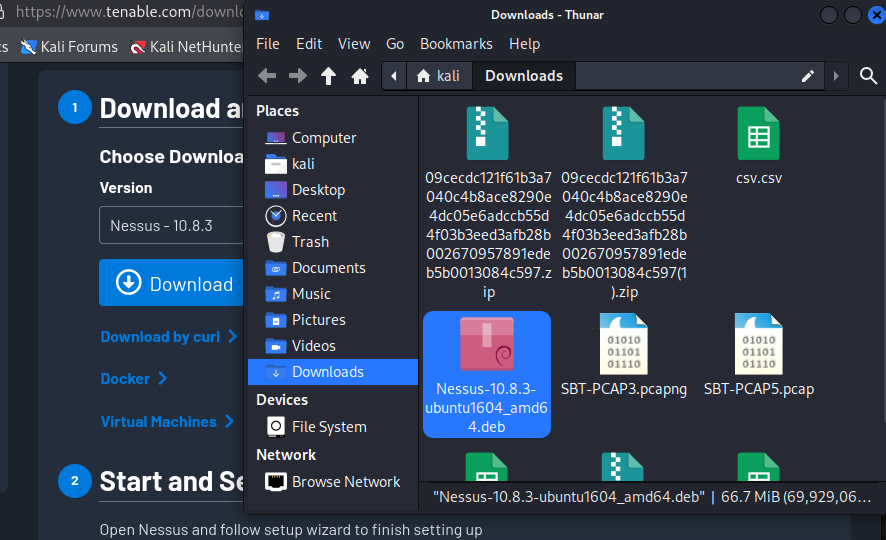886x540 pixels.
Task: Open the Virtual Machines link
Action: coord(167,421)
